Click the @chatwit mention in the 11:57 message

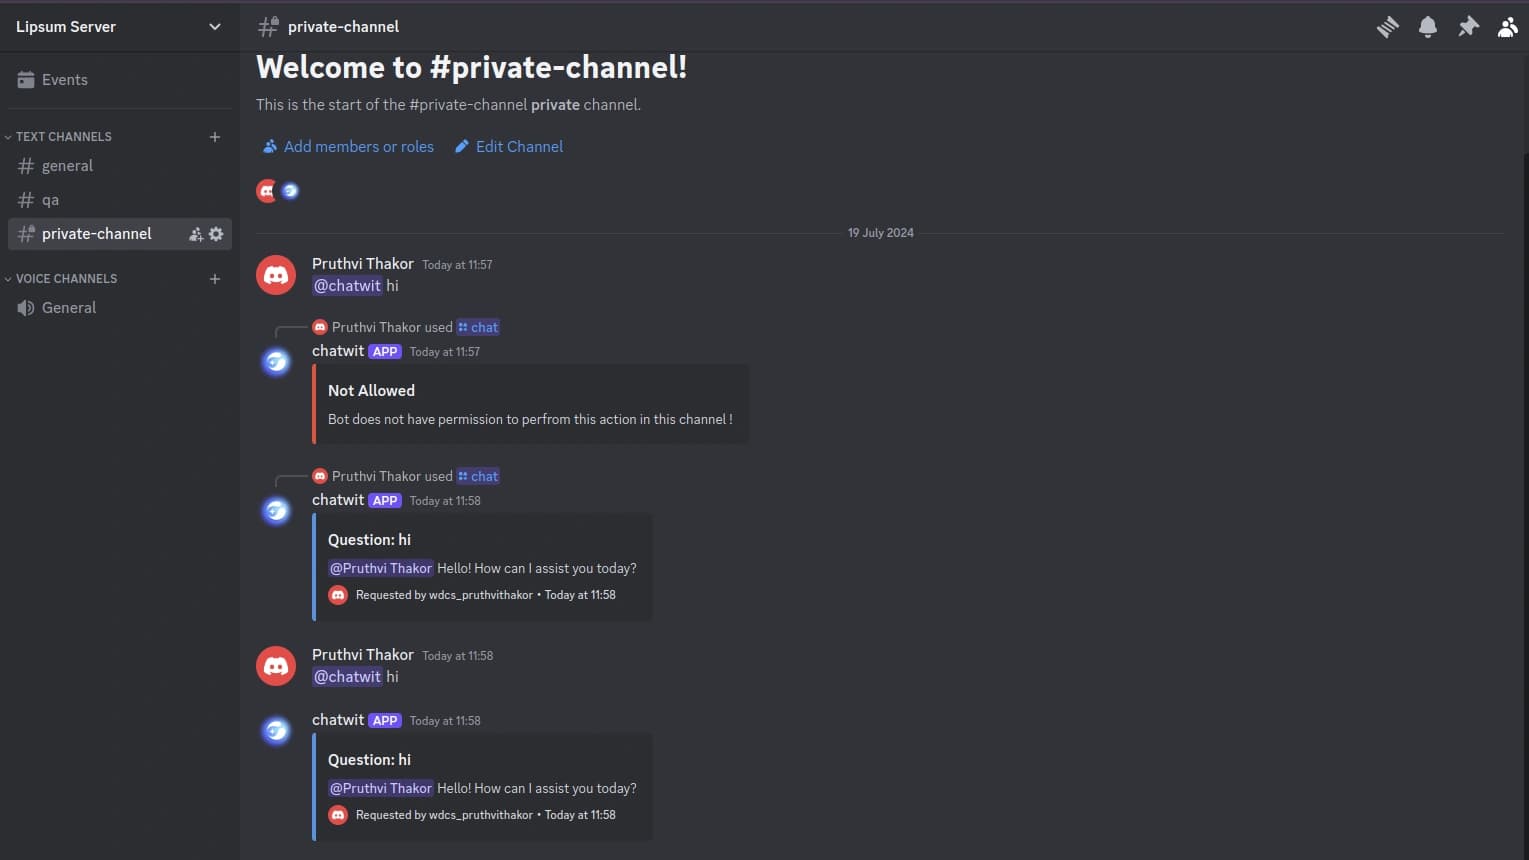(347, 286)
